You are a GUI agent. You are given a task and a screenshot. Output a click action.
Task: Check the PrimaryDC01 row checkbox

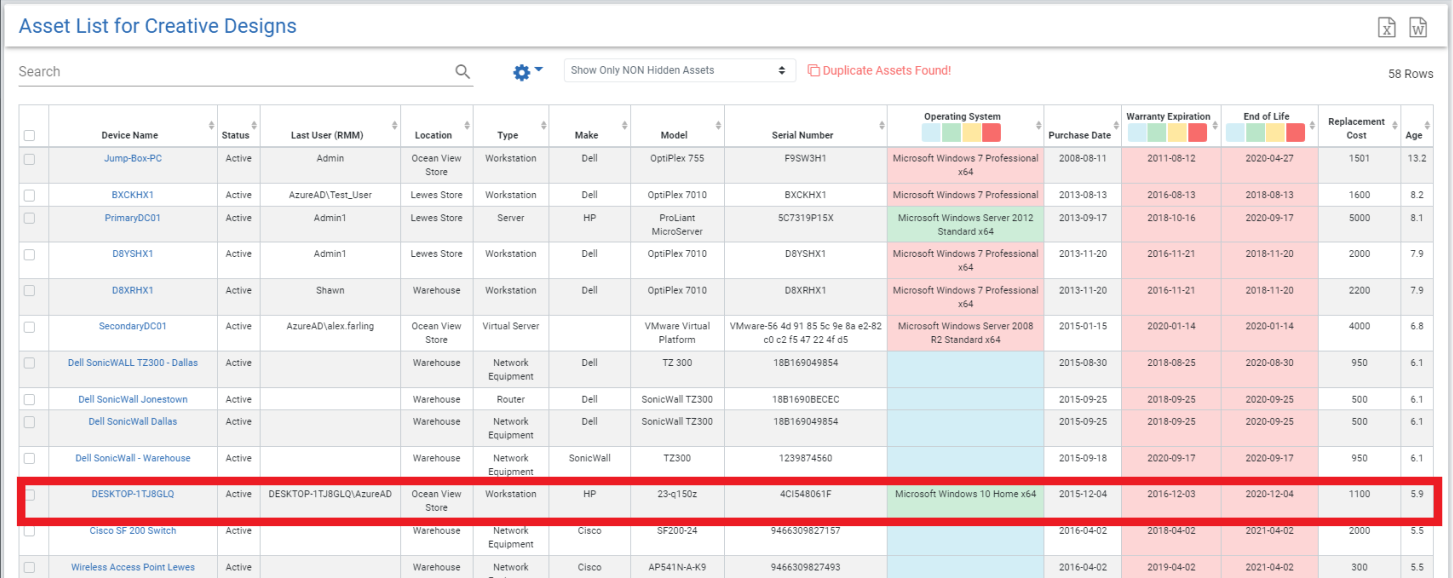click(x=29, y=218)
